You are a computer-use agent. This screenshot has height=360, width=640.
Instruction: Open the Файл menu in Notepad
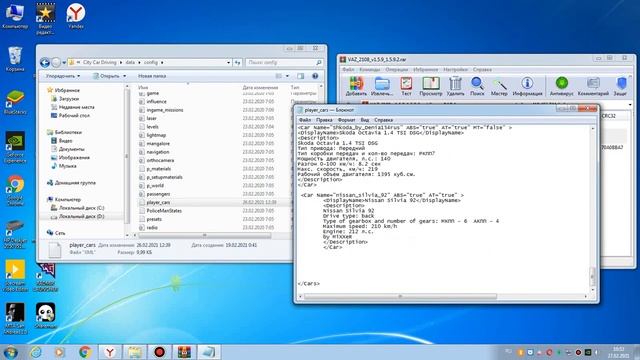[304, 120]
